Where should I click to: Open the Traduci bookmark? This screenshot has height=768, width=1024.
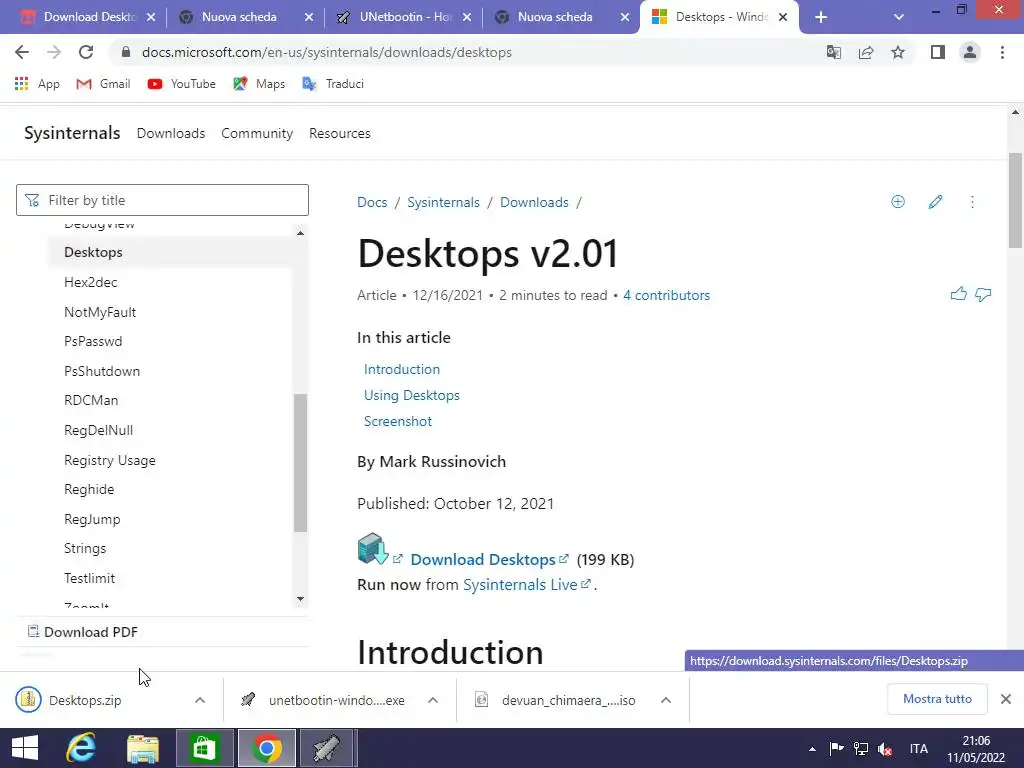pyautogui.click(x=333, y=84)
